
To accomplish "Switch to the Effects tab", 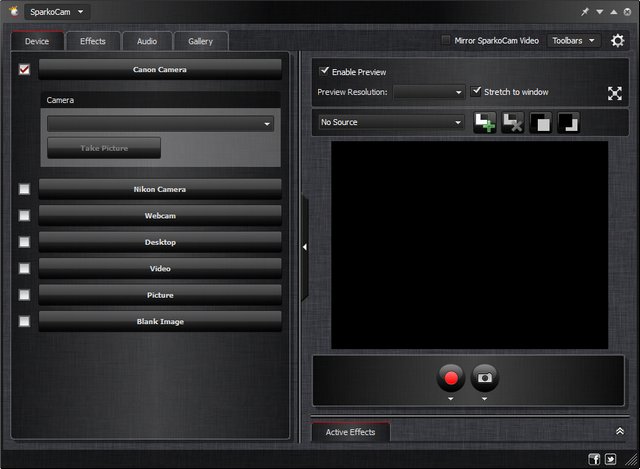I will [93, 41].
